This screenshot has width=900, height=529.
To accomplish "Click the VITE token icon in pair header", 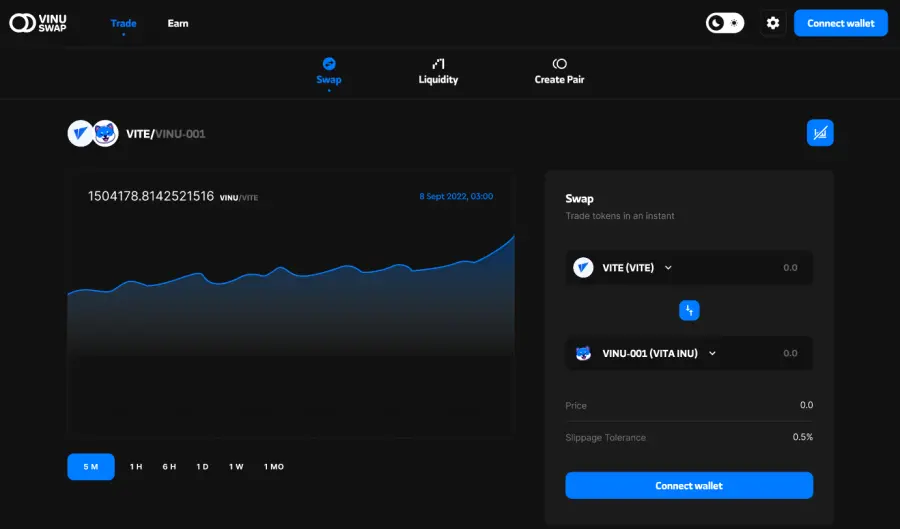I will [x=80, y=134].
